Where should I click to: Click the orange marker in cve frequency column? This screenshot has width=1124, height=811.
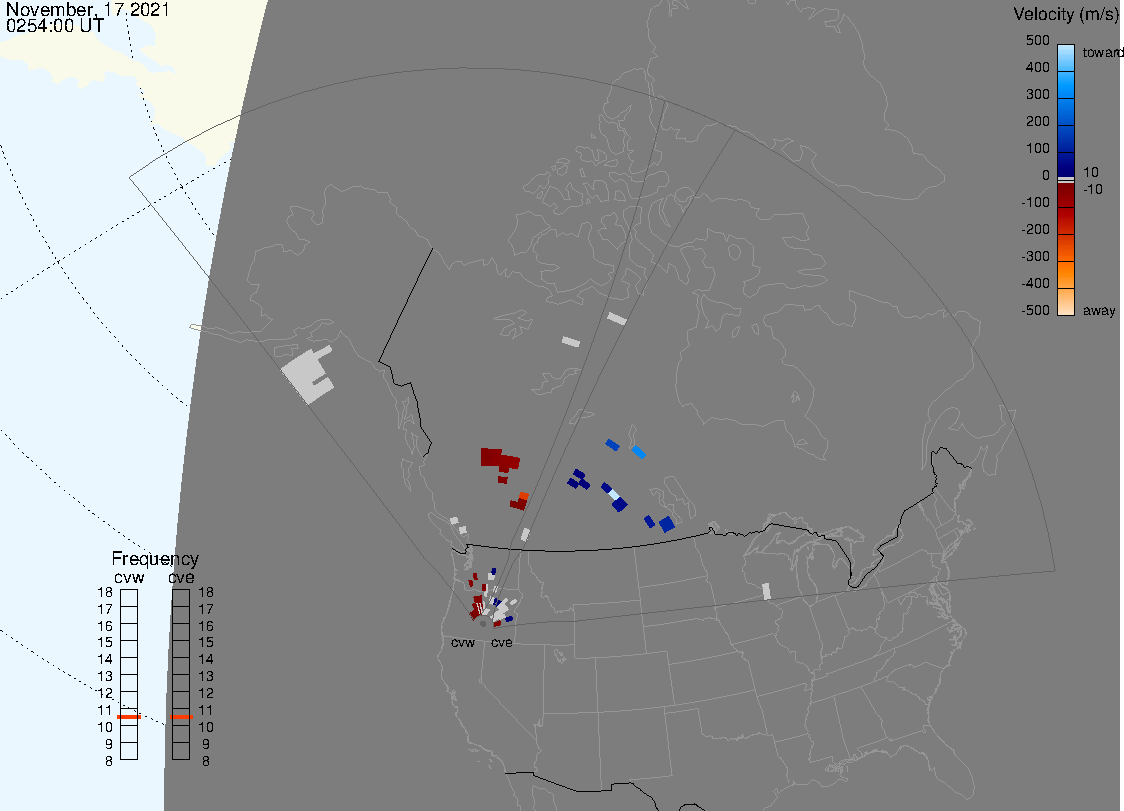pos(181,717)
